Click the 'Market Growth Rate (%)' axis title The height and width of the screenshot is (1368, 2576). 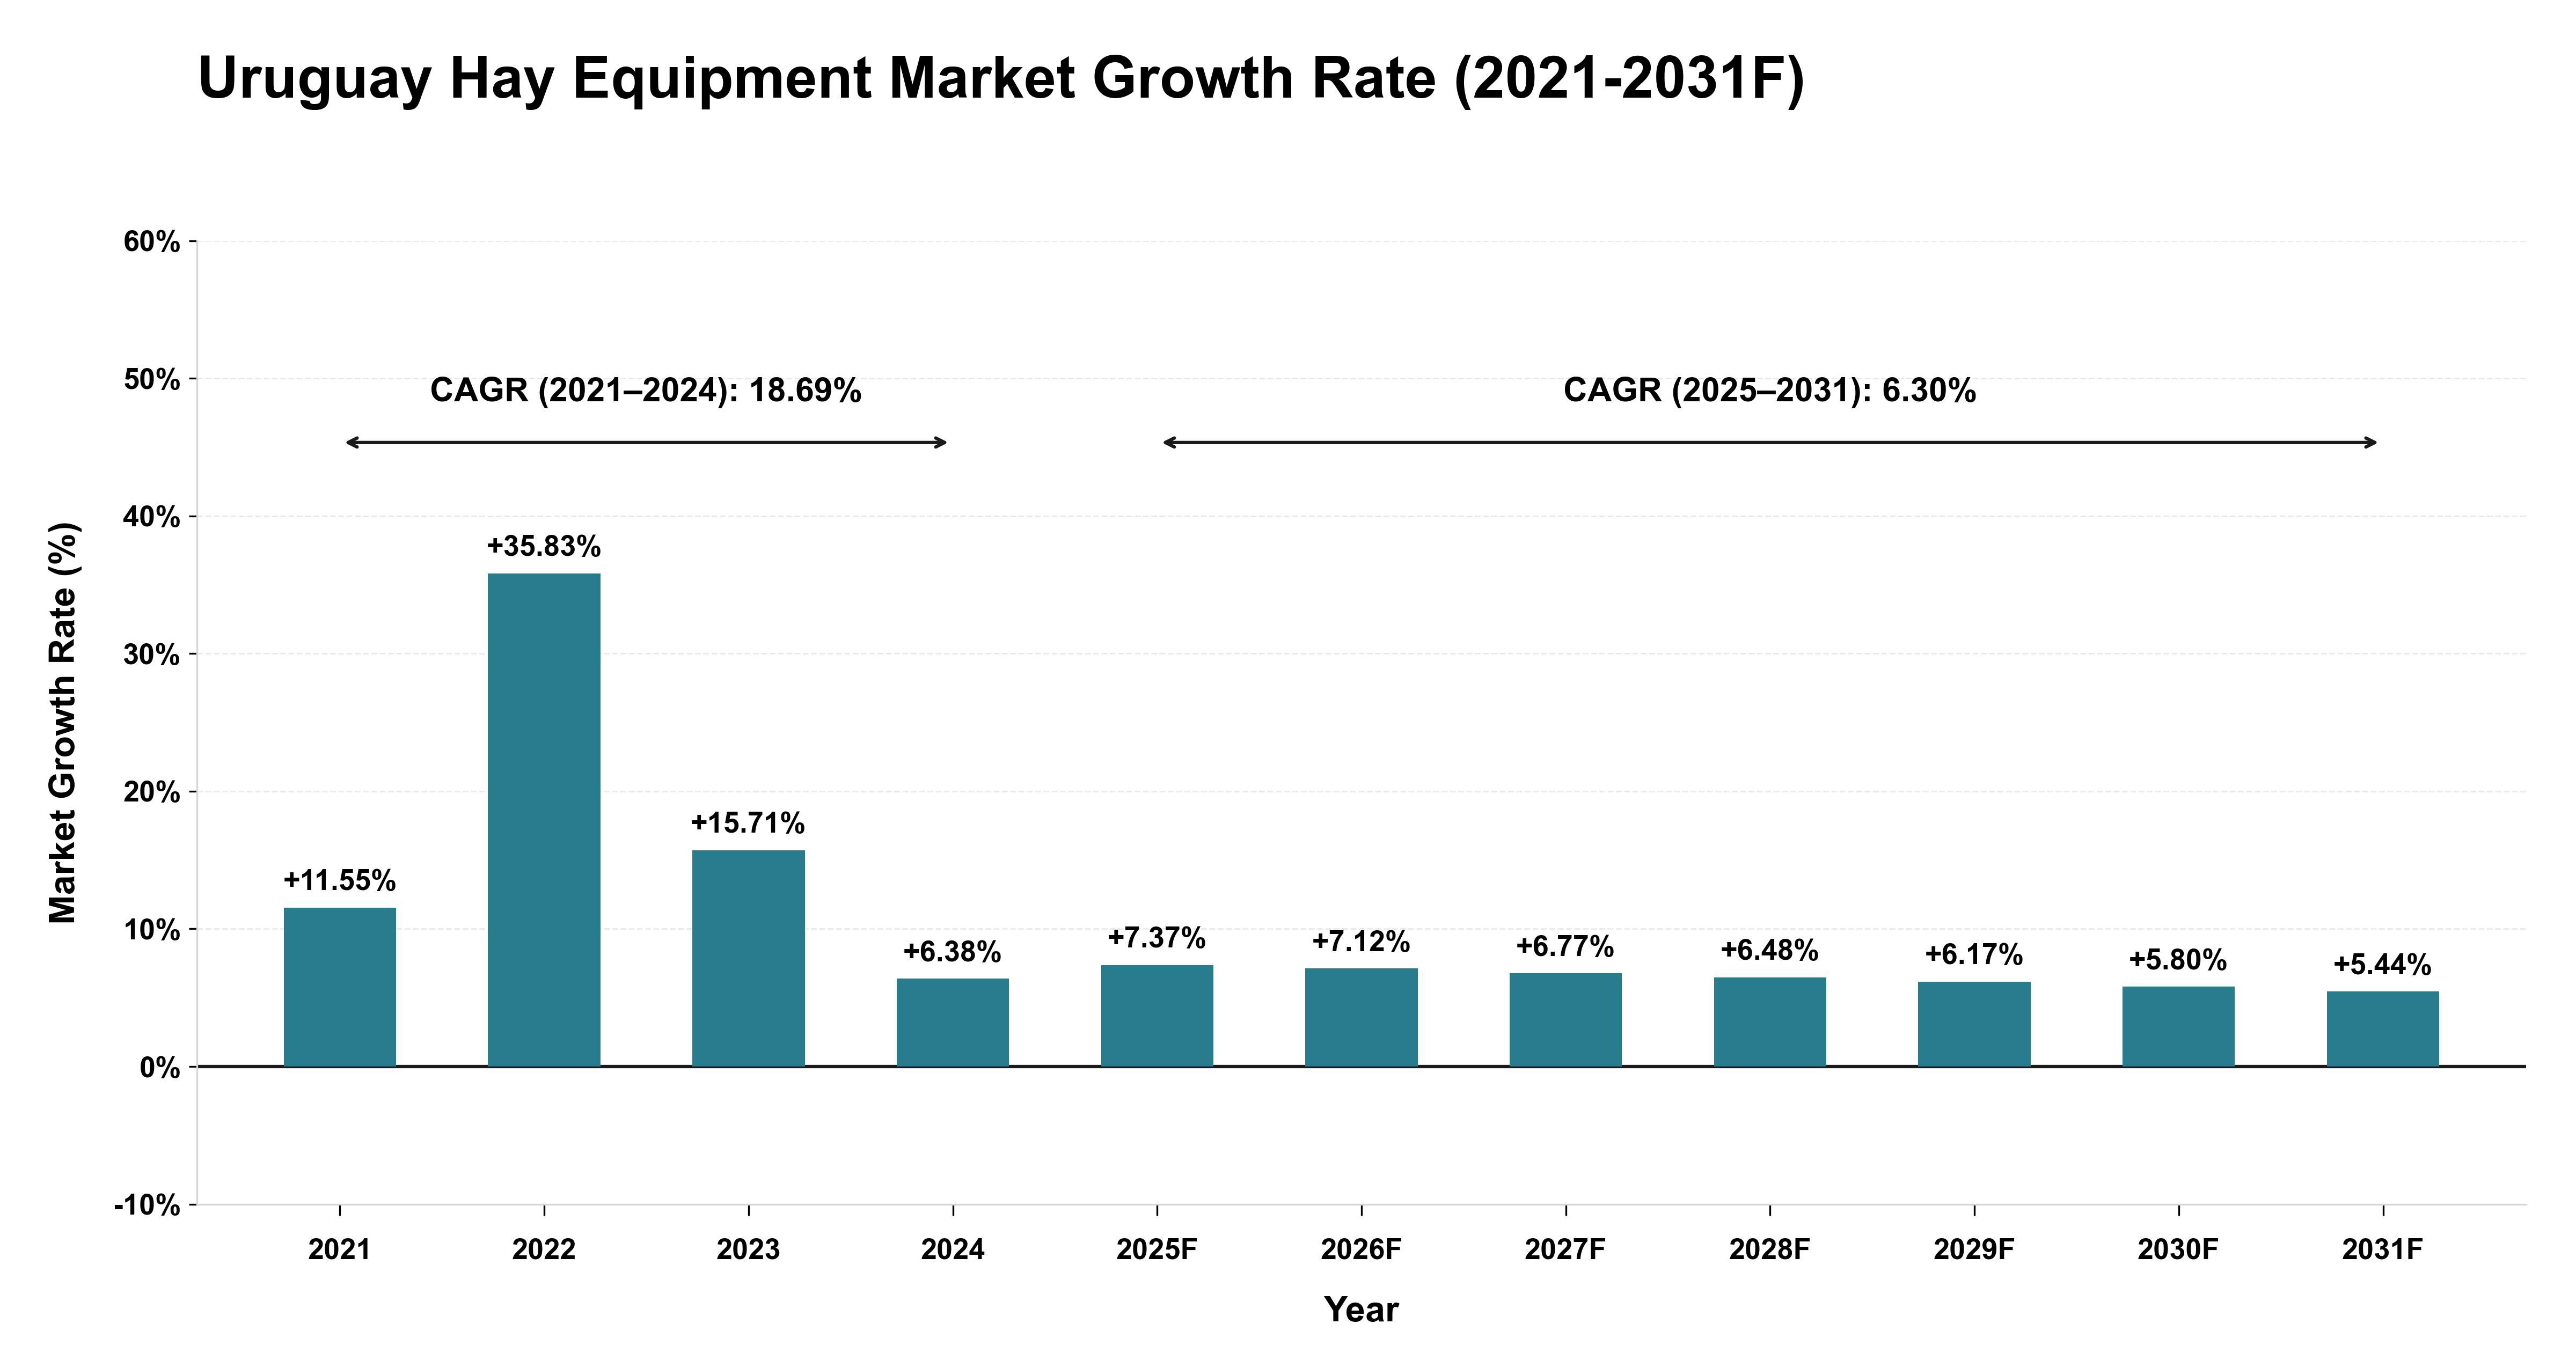64,723
